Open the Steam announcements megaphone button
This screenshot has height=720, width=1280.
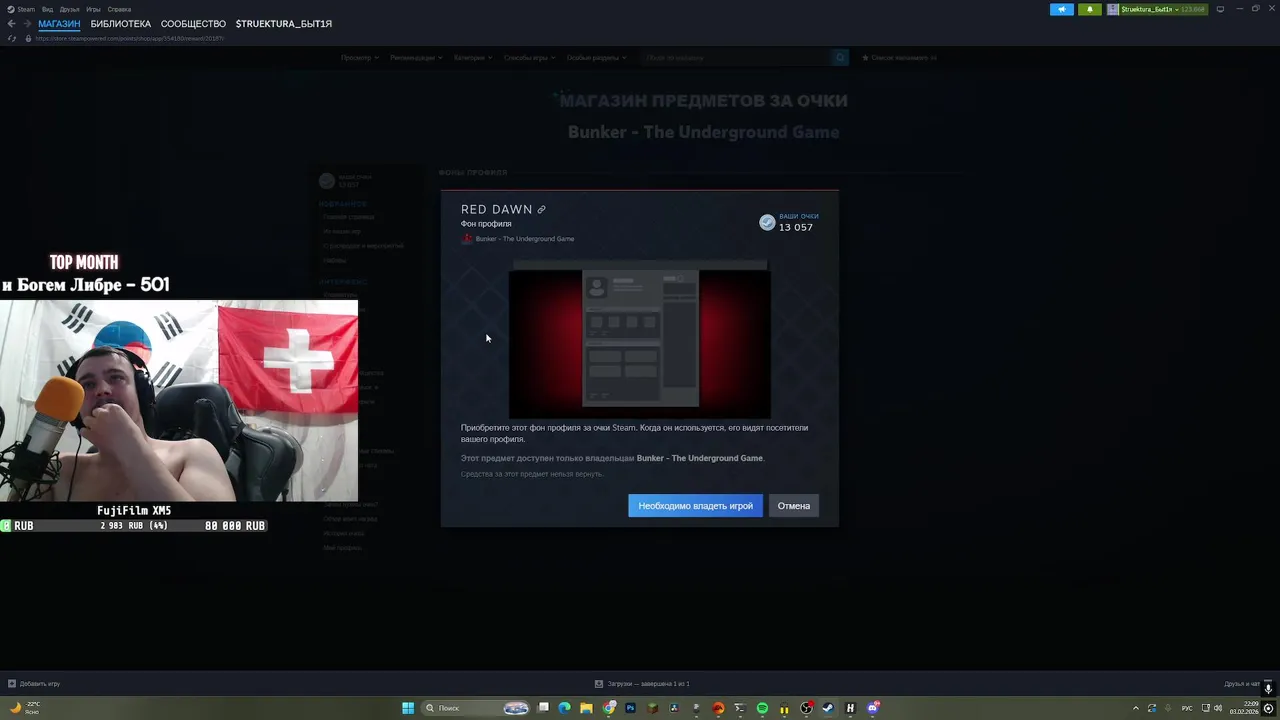coord(1061,9)
